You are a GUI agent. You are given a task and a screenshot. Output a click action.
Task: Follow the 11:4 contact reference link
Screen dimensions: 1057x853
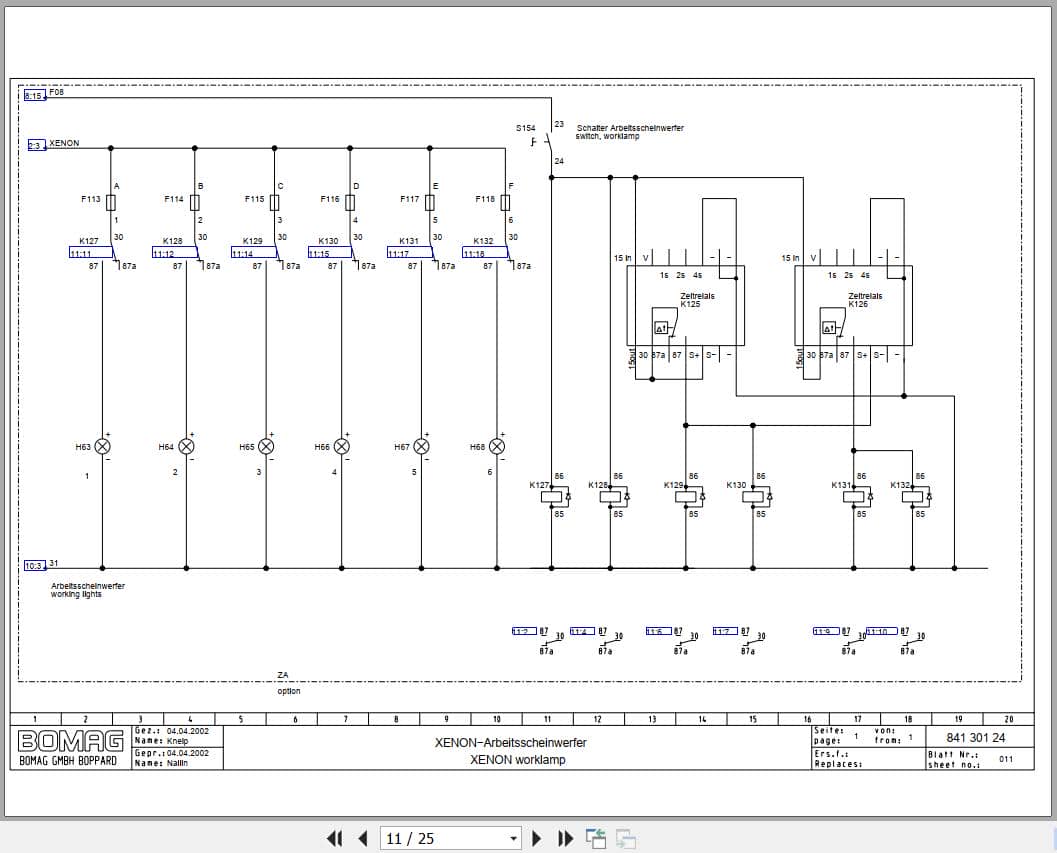coord(582,631)
